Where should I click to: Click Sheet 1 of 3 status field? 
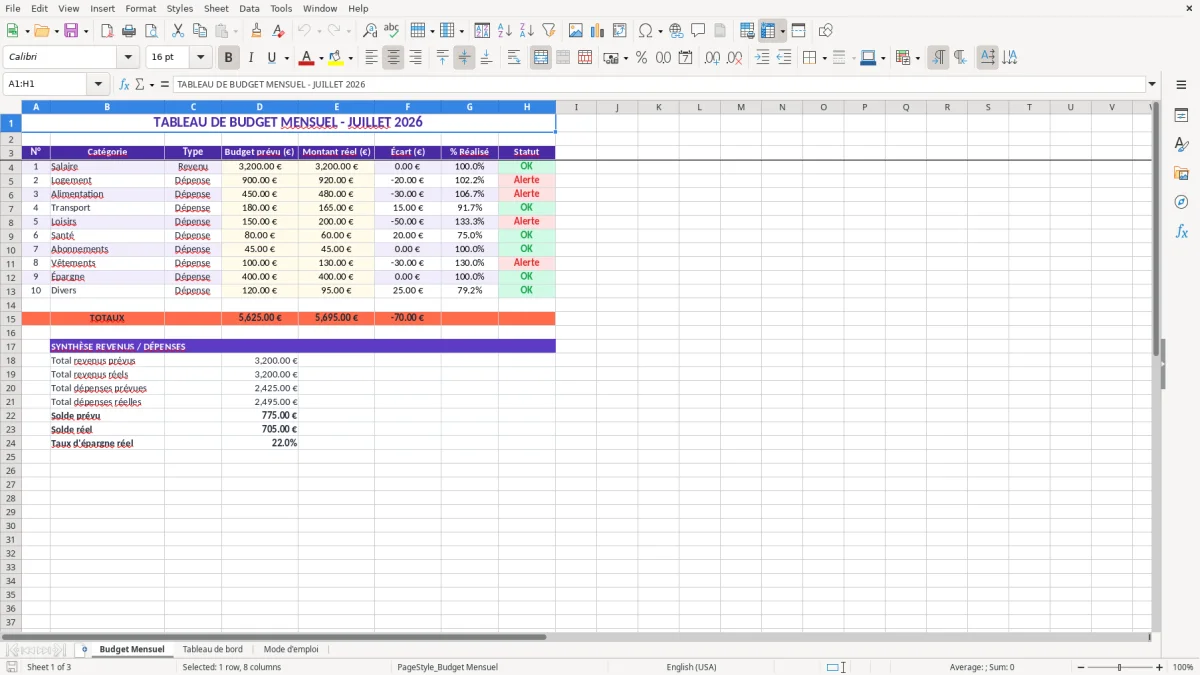pos(49,667)
